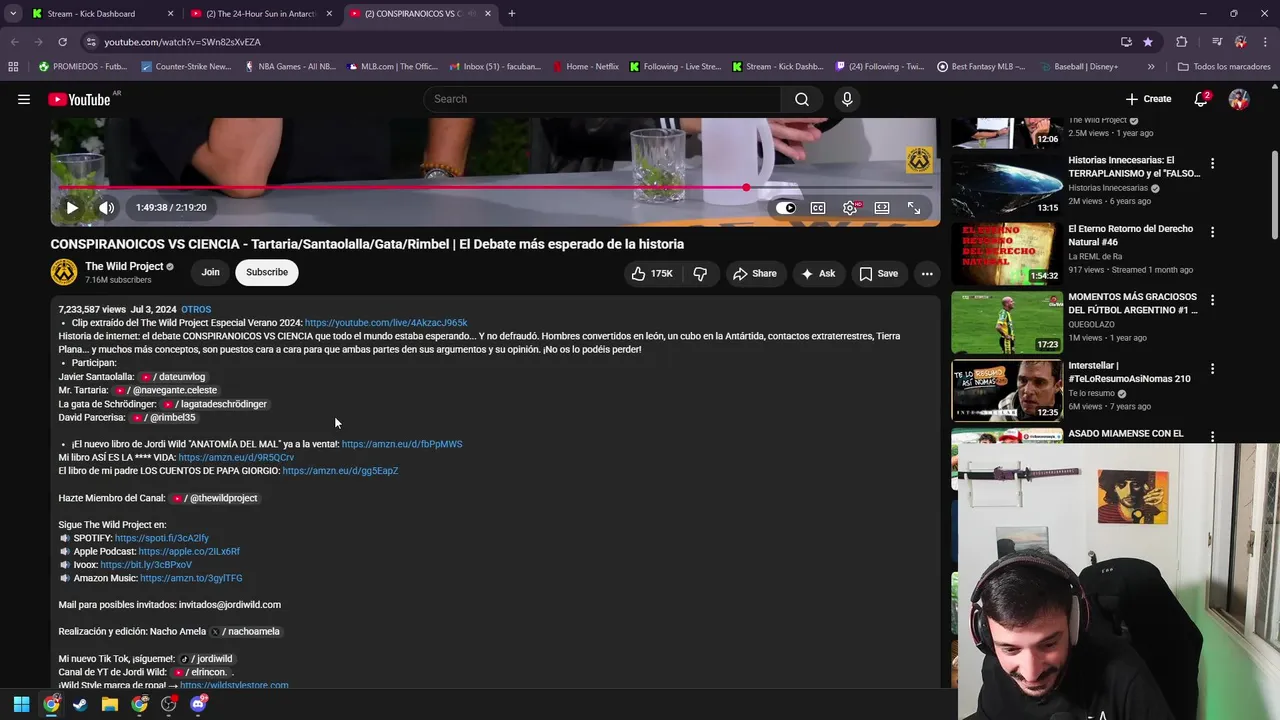
Task: Save video to playlist
Action: pyautogui.click(x=878, y=273)
